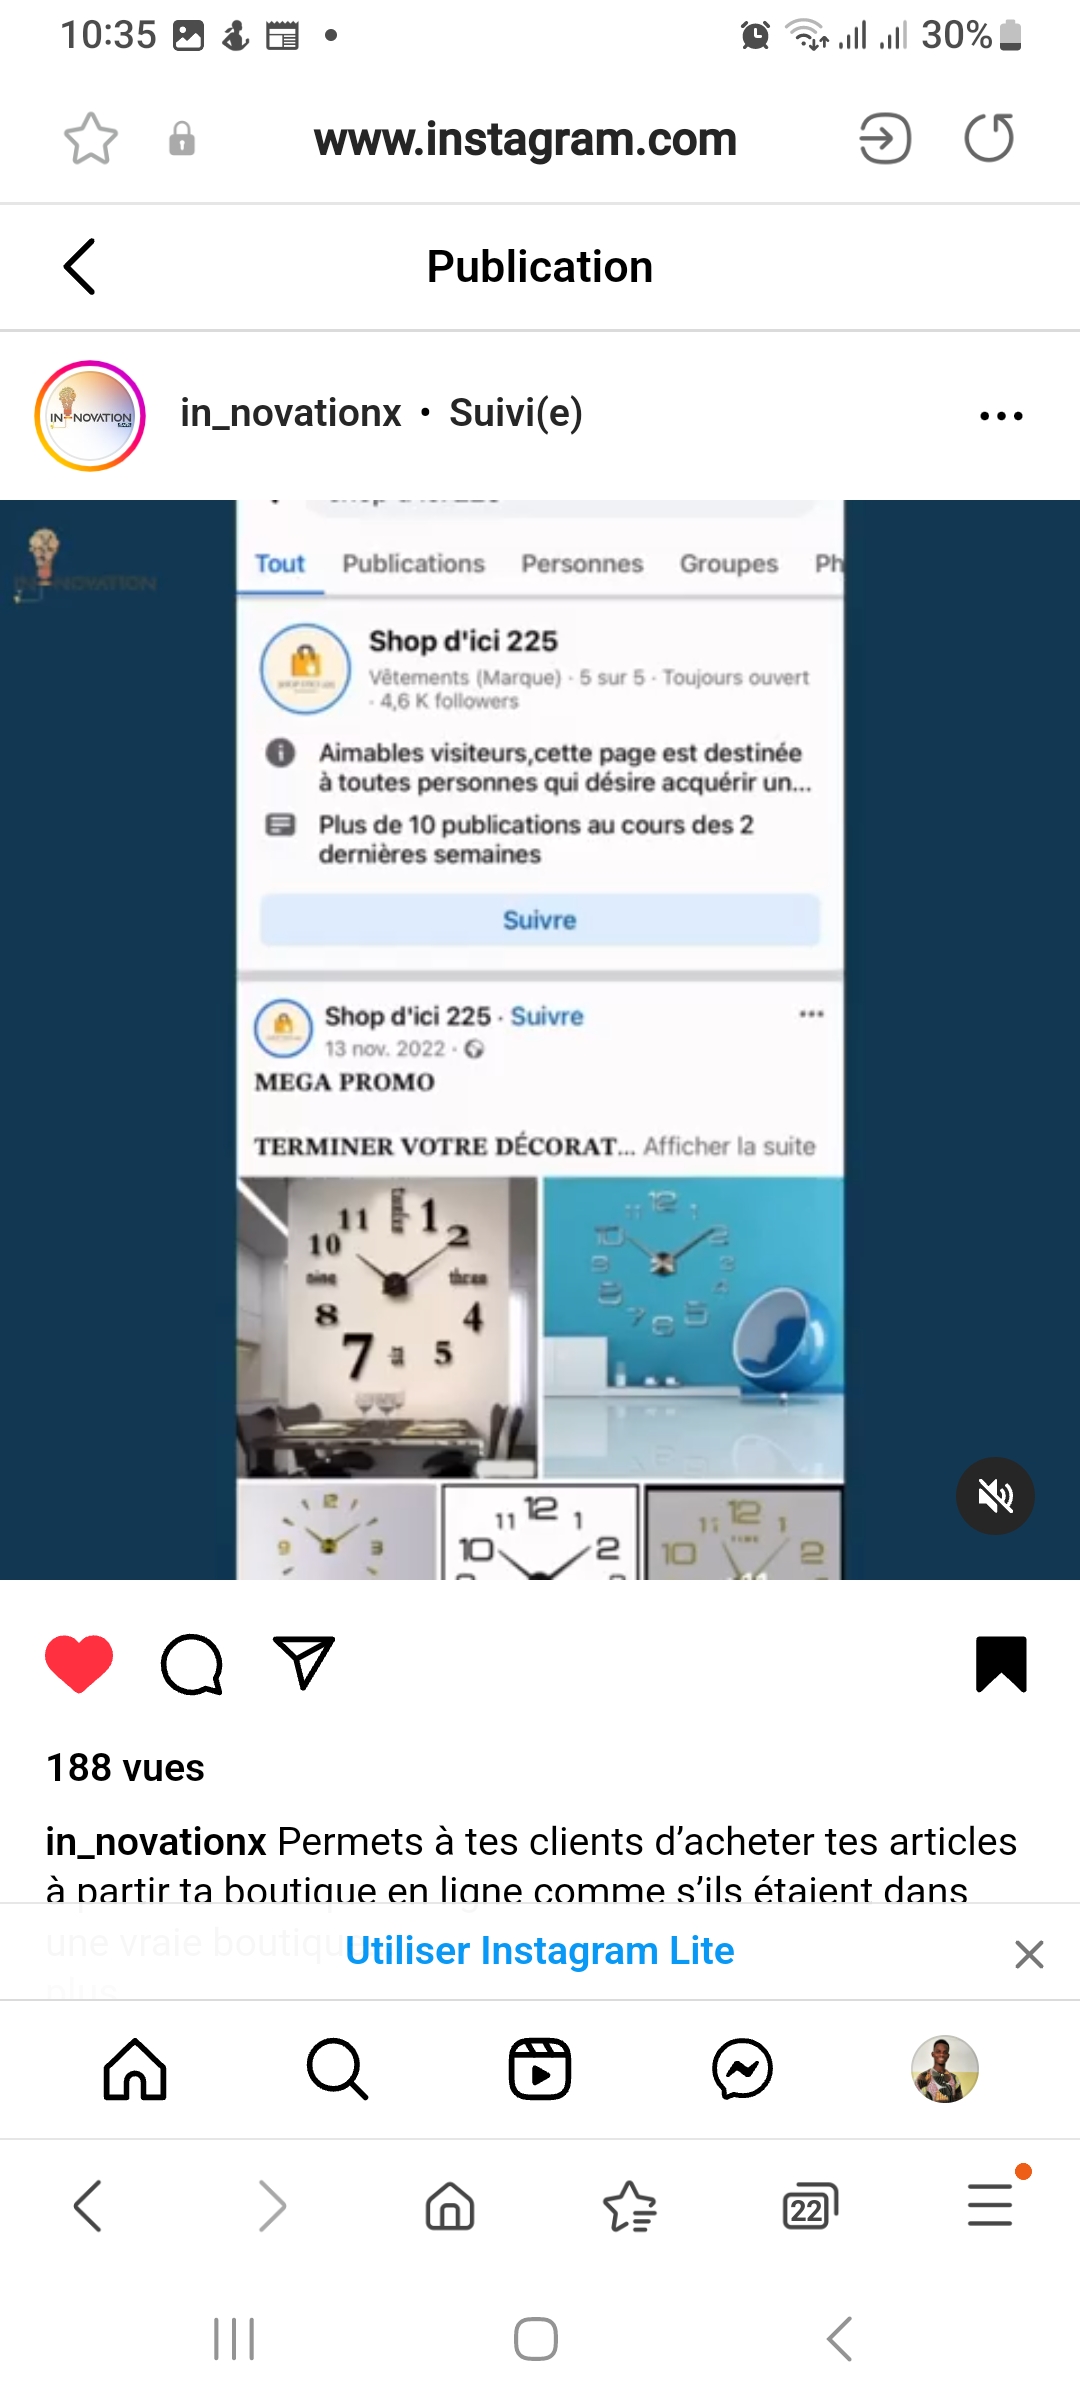Unmute the video sound
This screenshot has height=2408, width=1080.
click(995, 1496)
